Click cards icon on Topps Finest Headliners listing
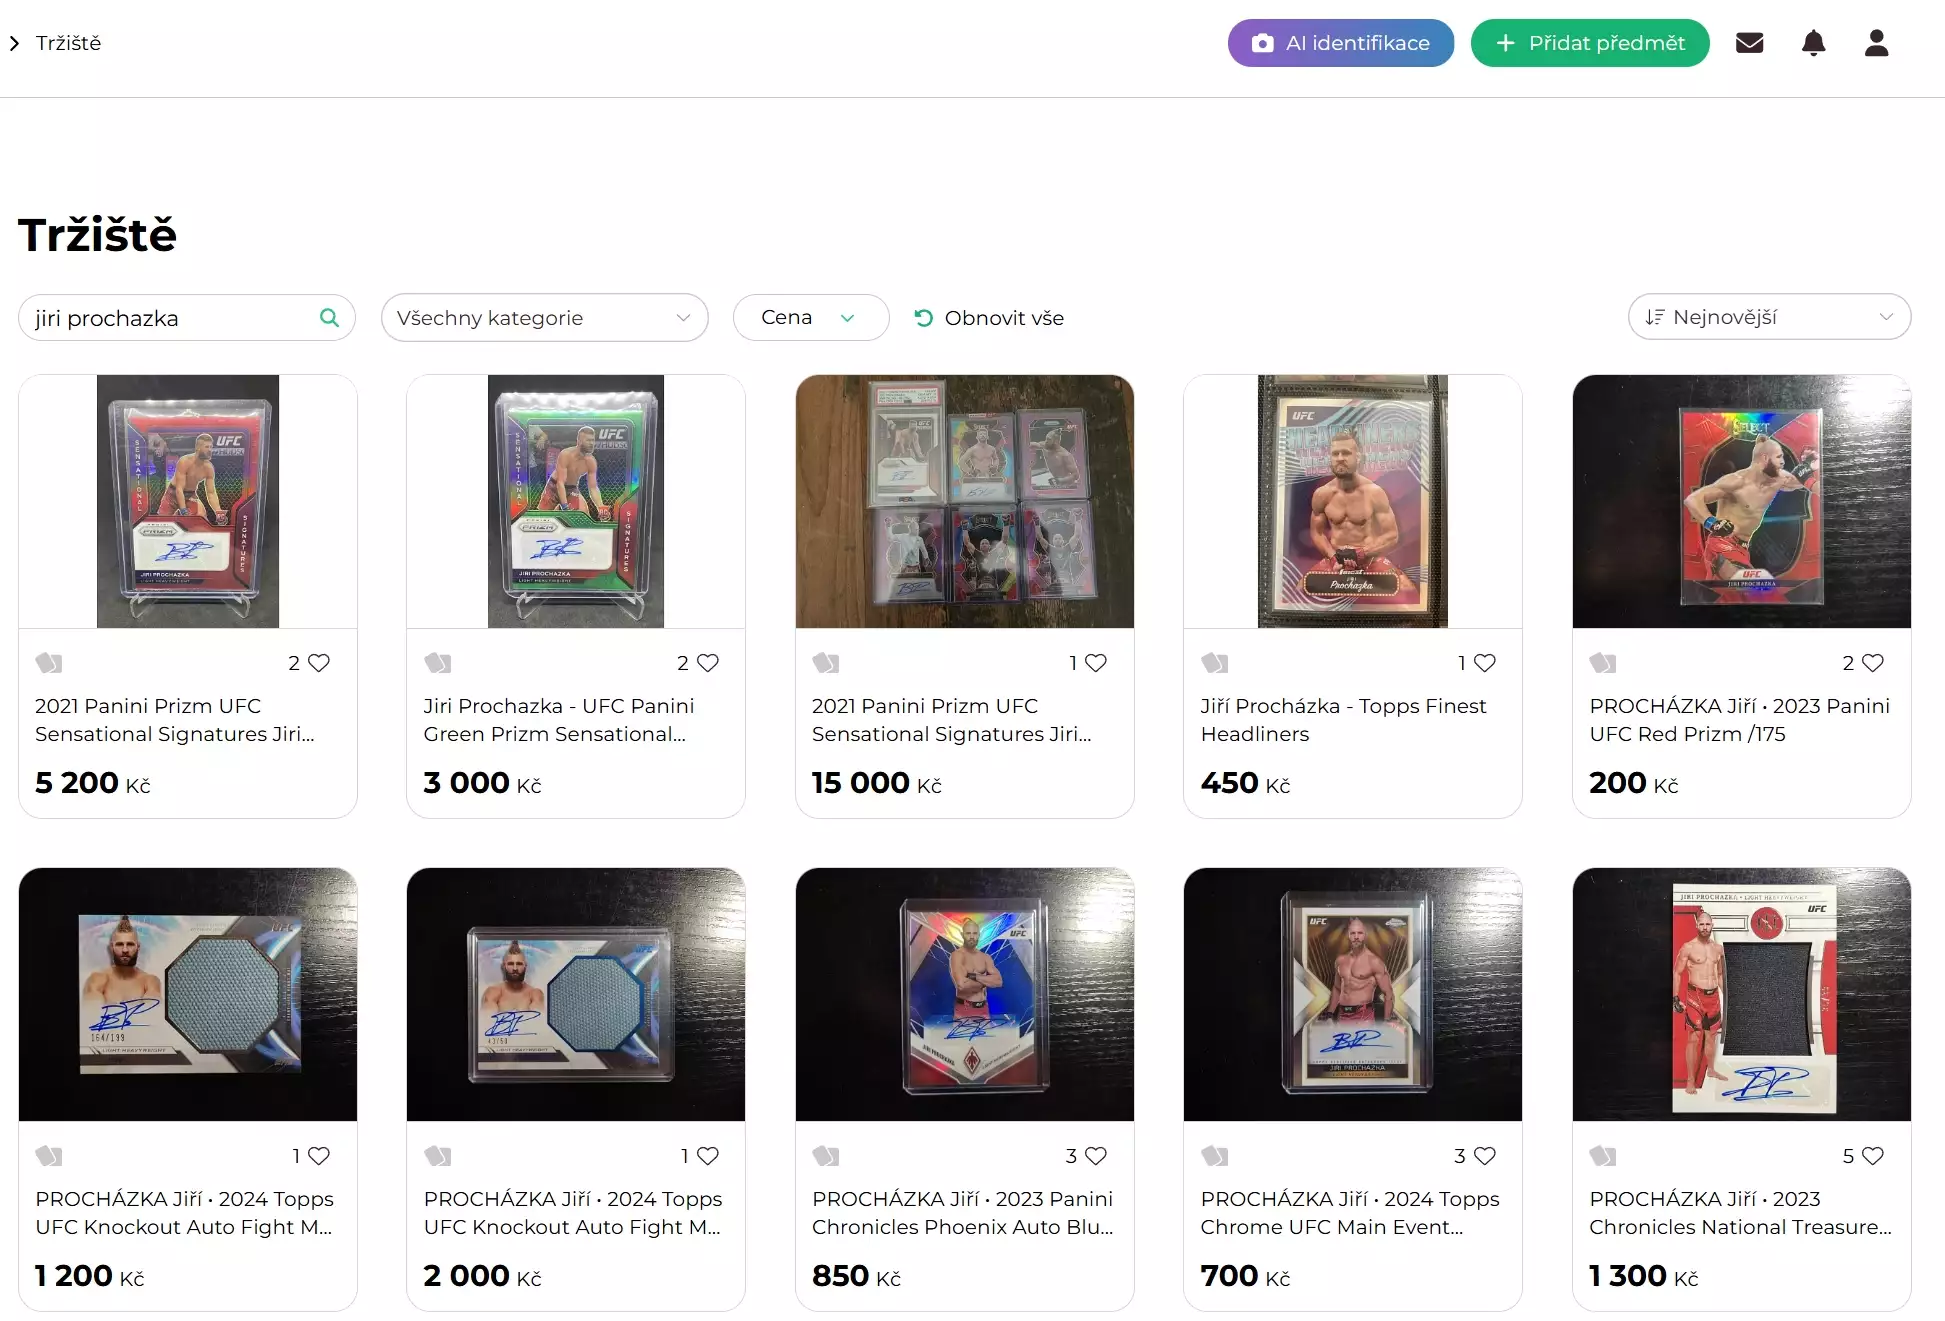 (1214, 663)
